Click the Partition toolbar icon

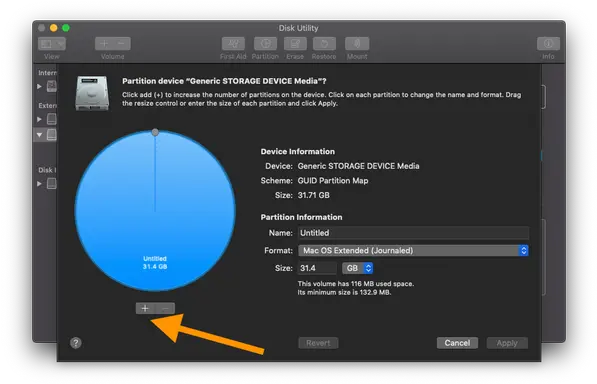click(x=265, y=44)
